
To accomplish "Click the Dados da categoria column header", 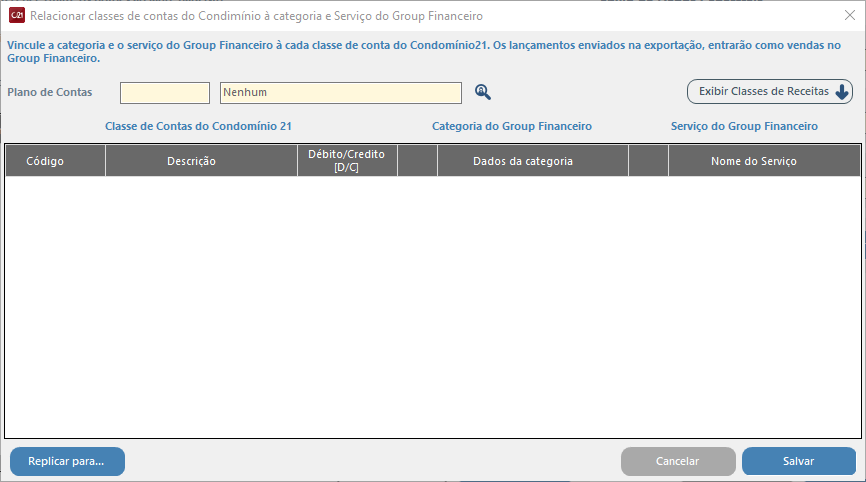I will pyautogui.click(x=533, y=161).
